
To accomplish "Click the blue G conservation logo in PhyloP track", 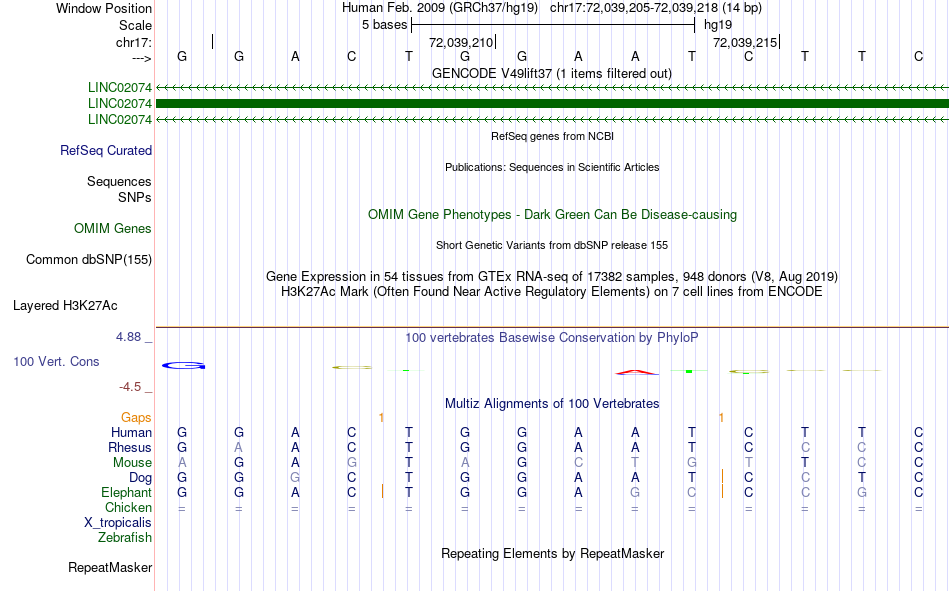I will [x=184, y=366].
